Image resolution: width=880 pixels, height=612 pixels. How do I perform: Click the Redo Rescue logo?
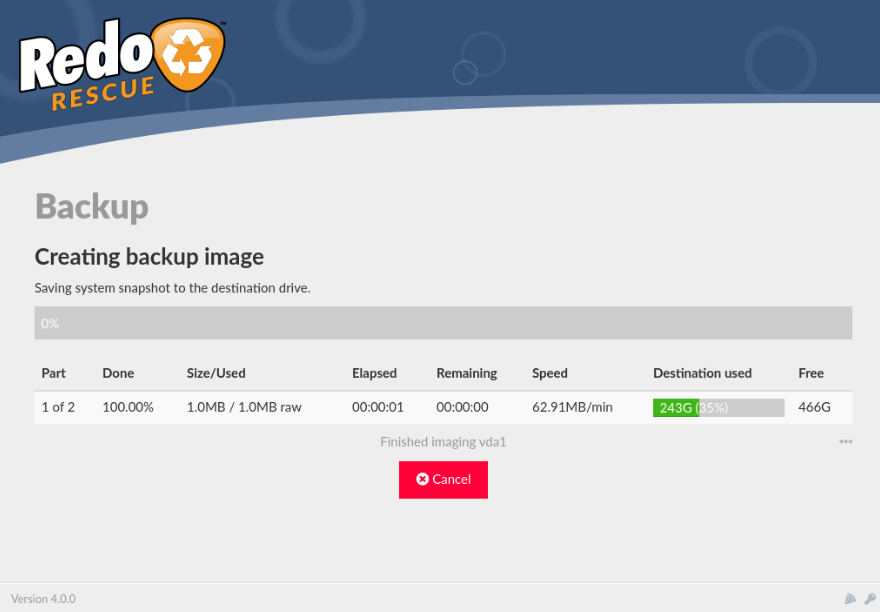(122, 63)
